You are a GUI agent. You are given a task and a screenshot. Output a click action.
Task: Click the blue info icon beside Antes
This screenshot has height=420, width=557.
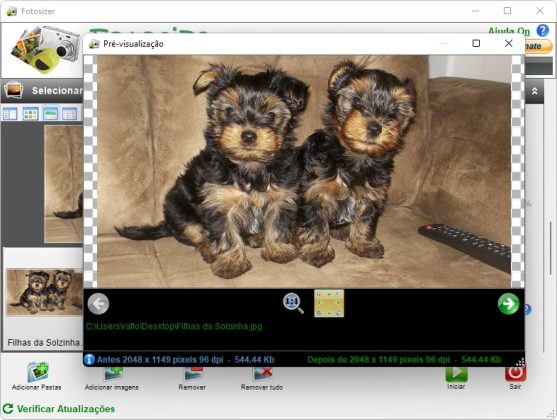[x=89, y=359]
